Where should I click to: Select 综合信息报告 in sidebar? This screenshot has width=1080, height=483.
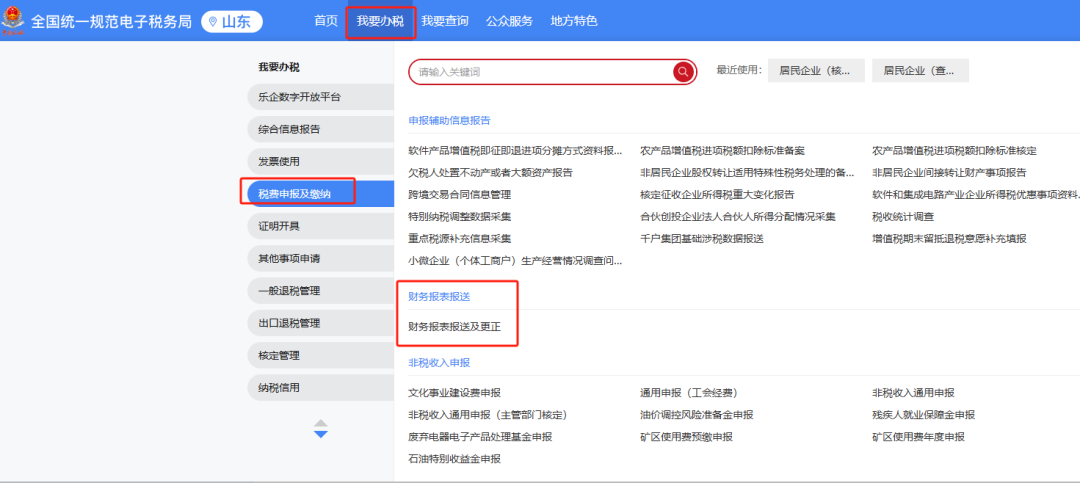pyautogui.click(x=320, y=129)
